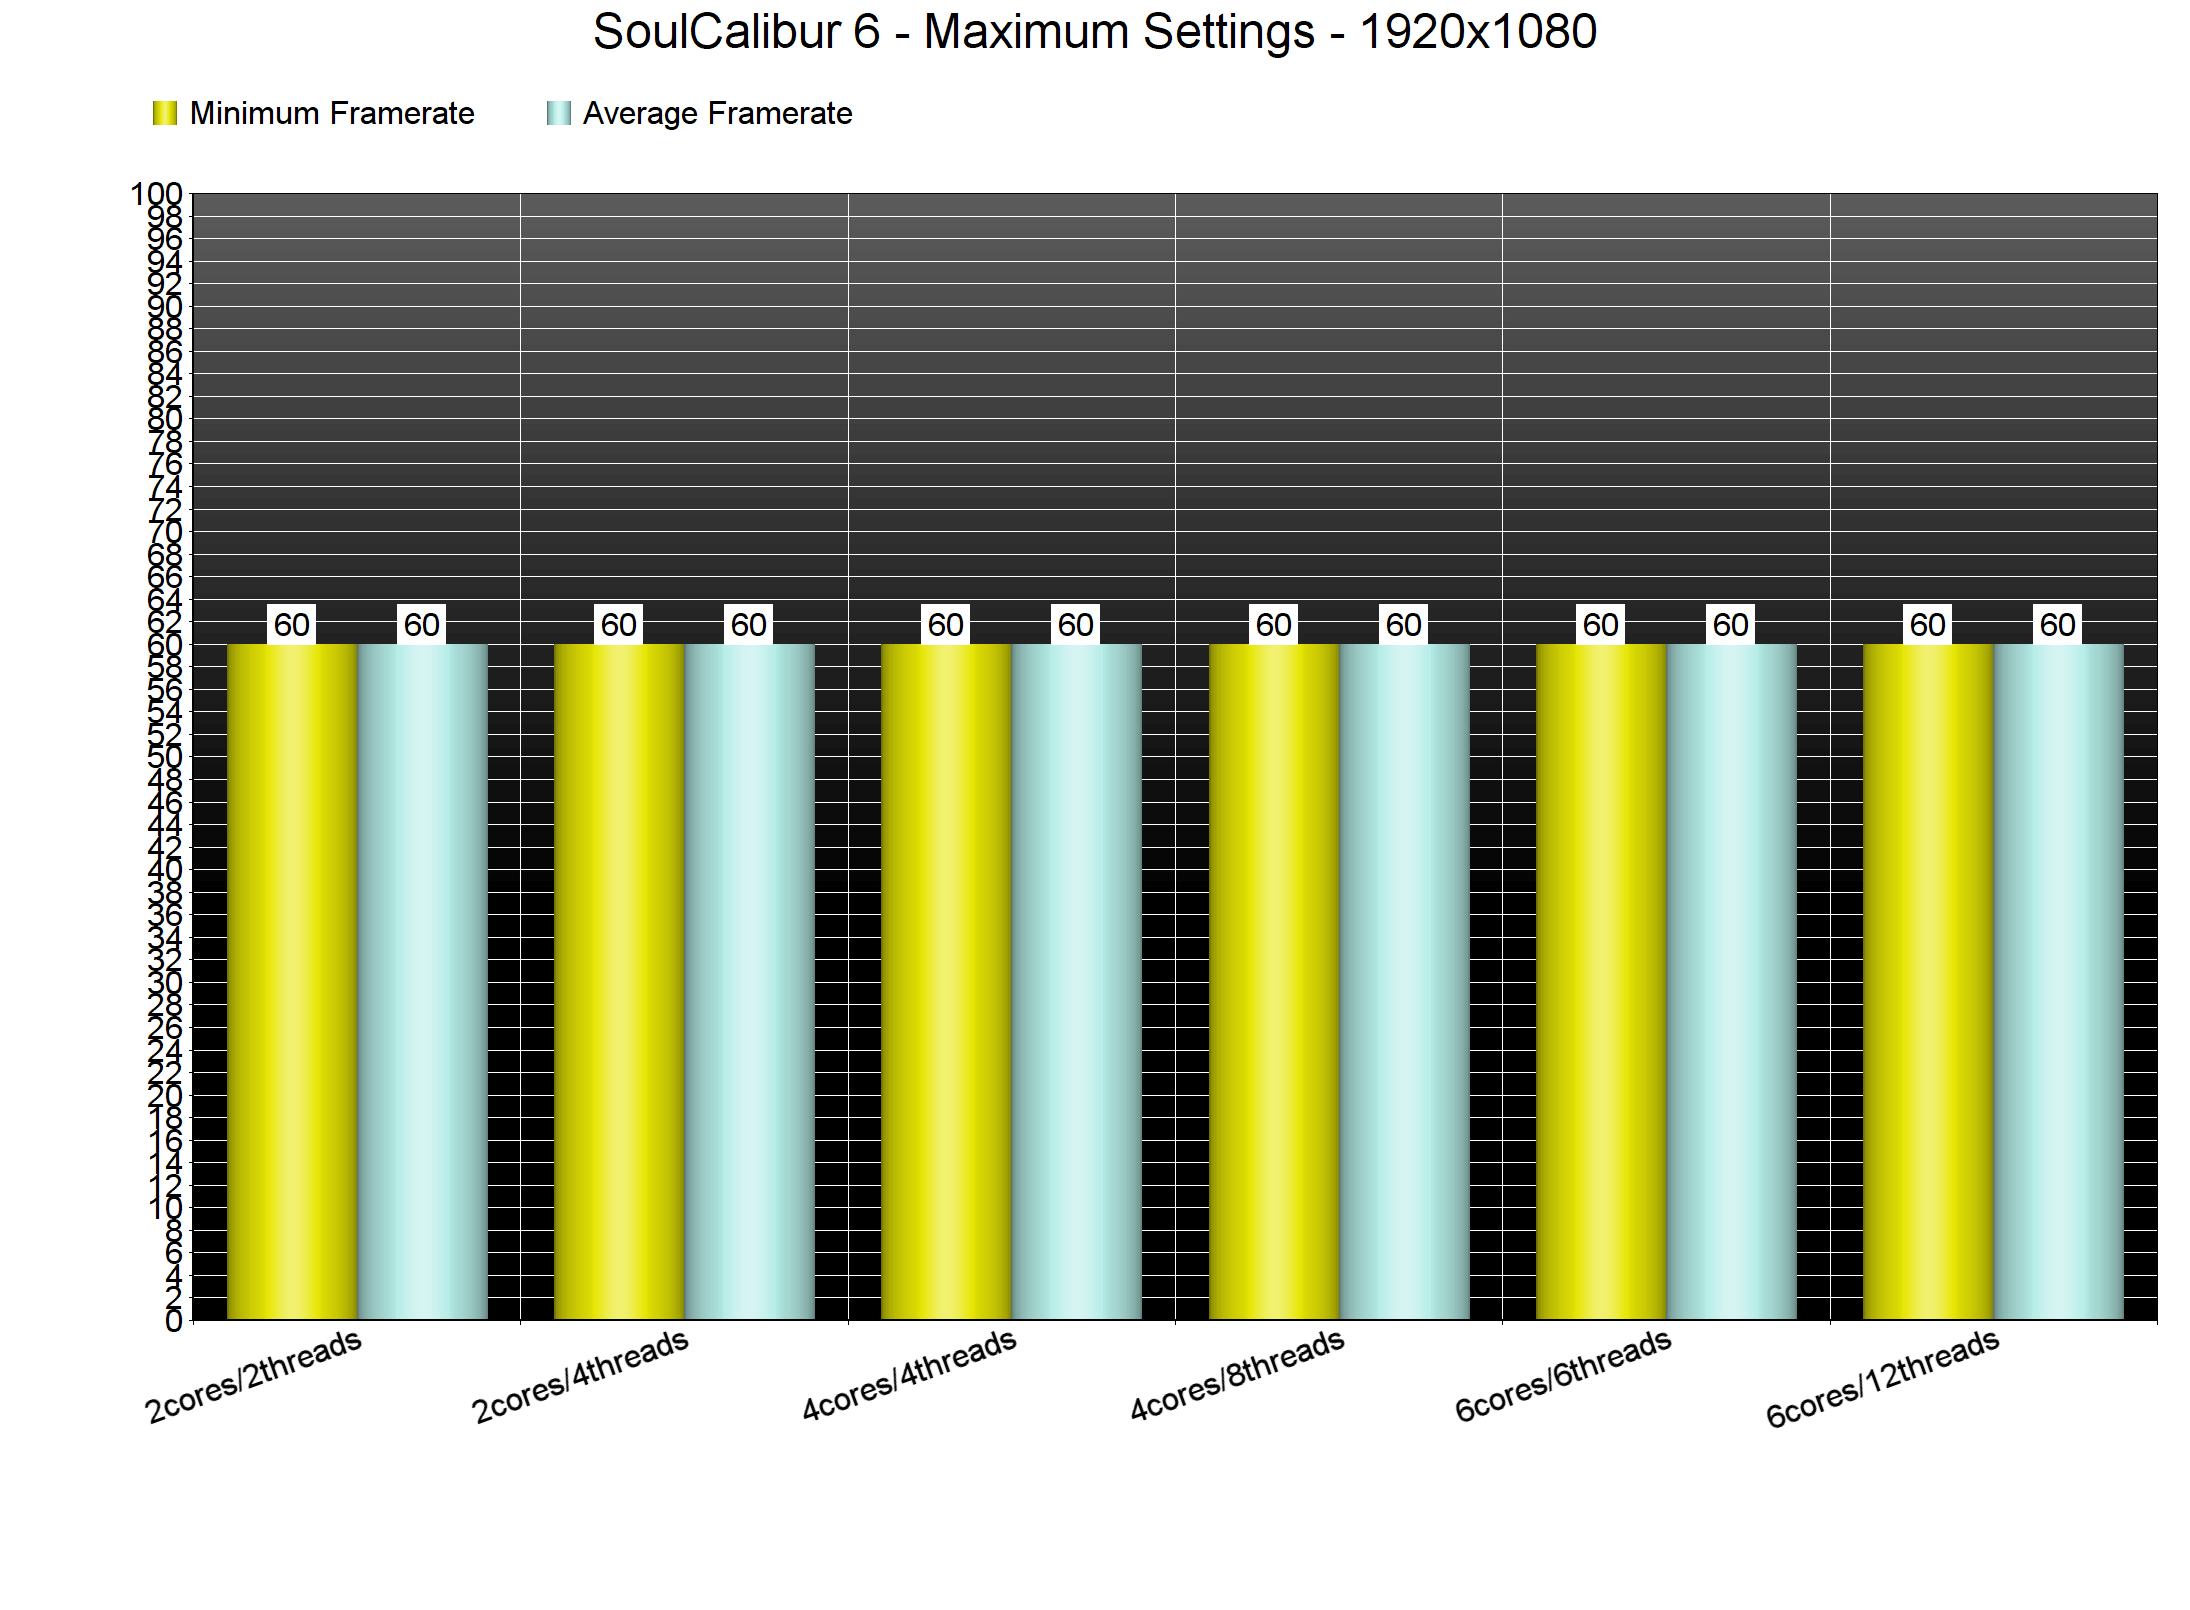Click the 4cores/8threads axis label
2190x1610 pixels.
point(1237,1376)
